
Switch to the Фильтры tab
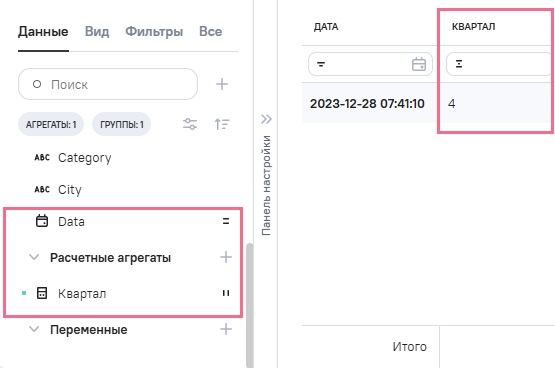[154, 31]
